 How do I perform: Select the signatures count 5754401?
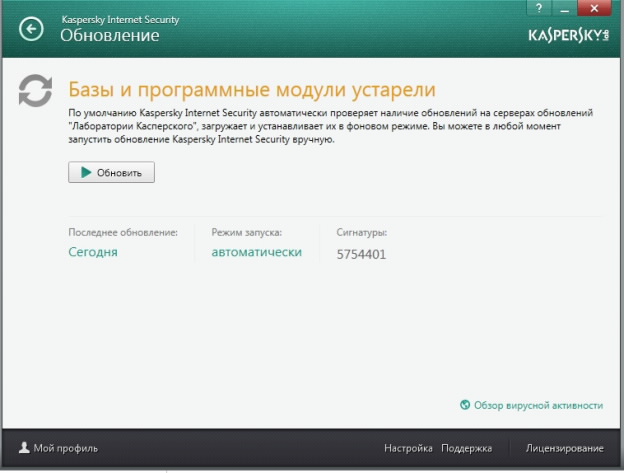pos(361,254)
